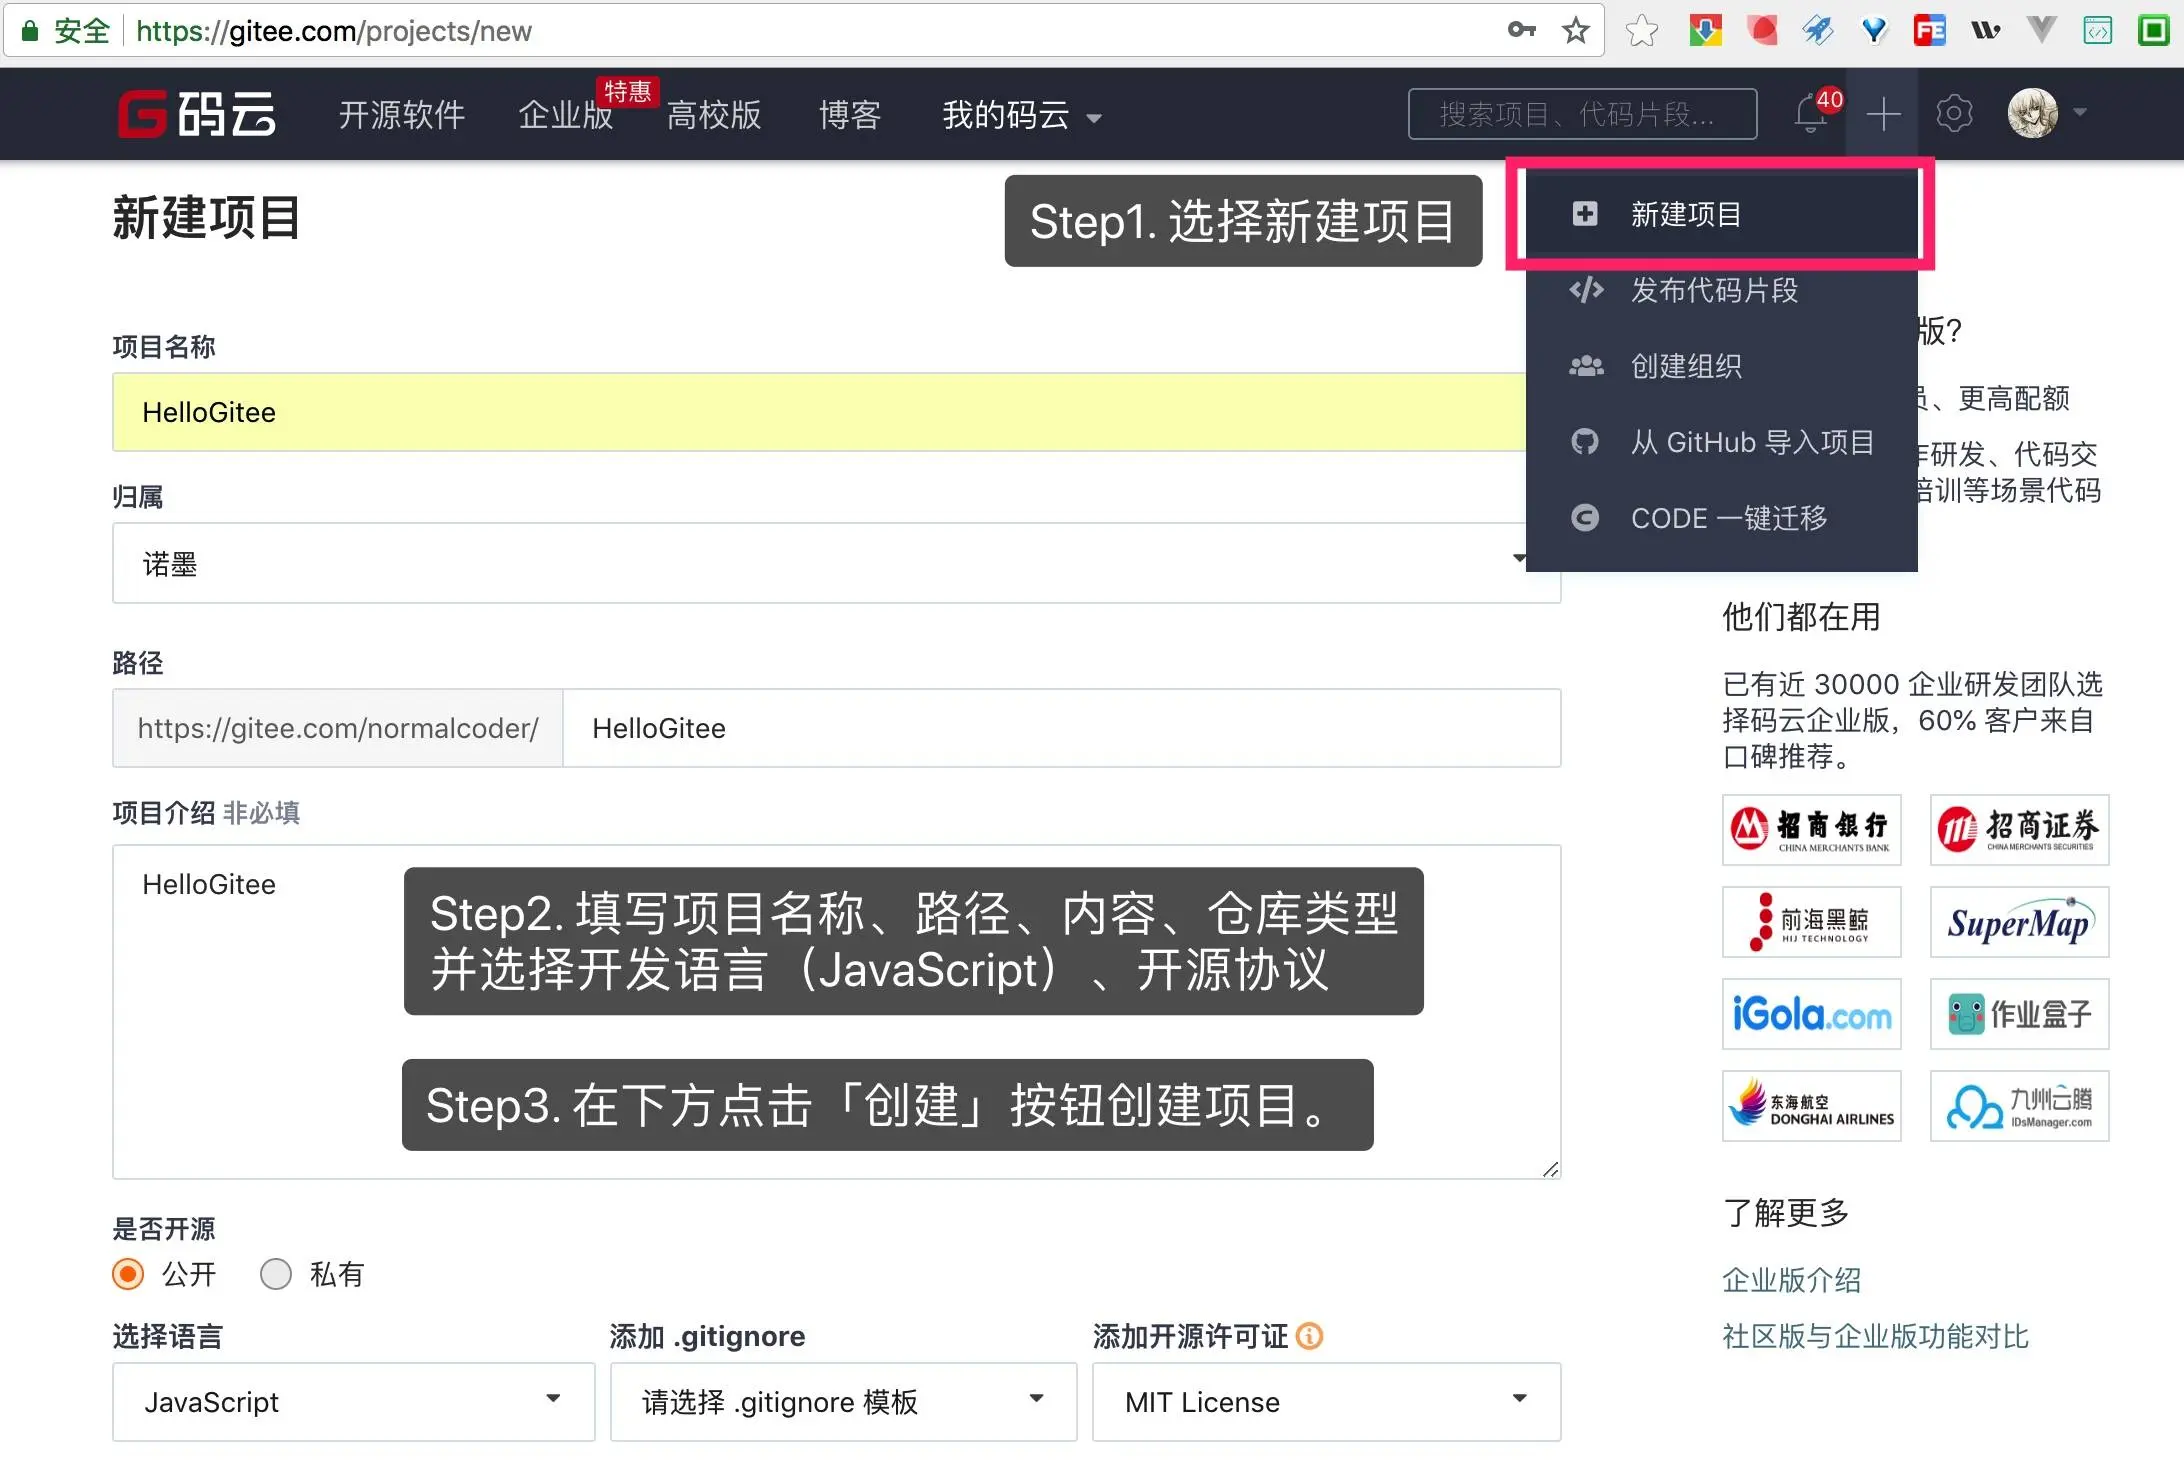
Task: Click the license info icon
Action: pyautogui.click(x=1309, y=1336)
